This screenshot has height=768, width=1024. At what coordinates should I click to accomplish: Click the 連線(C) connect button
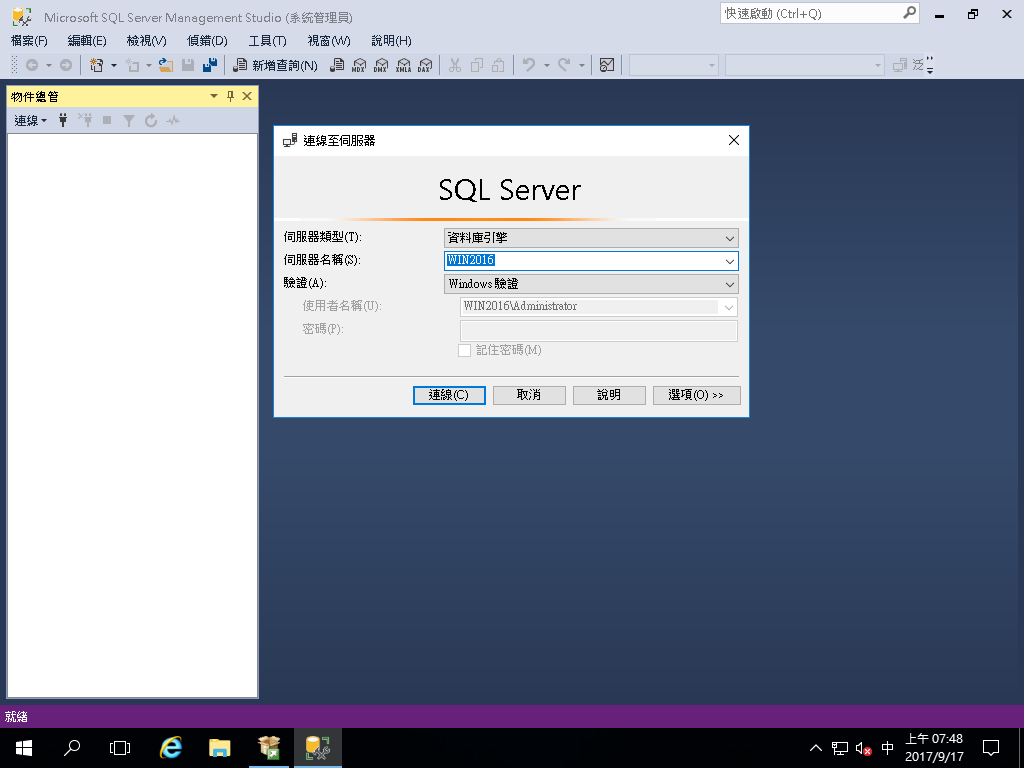(449, 395)
